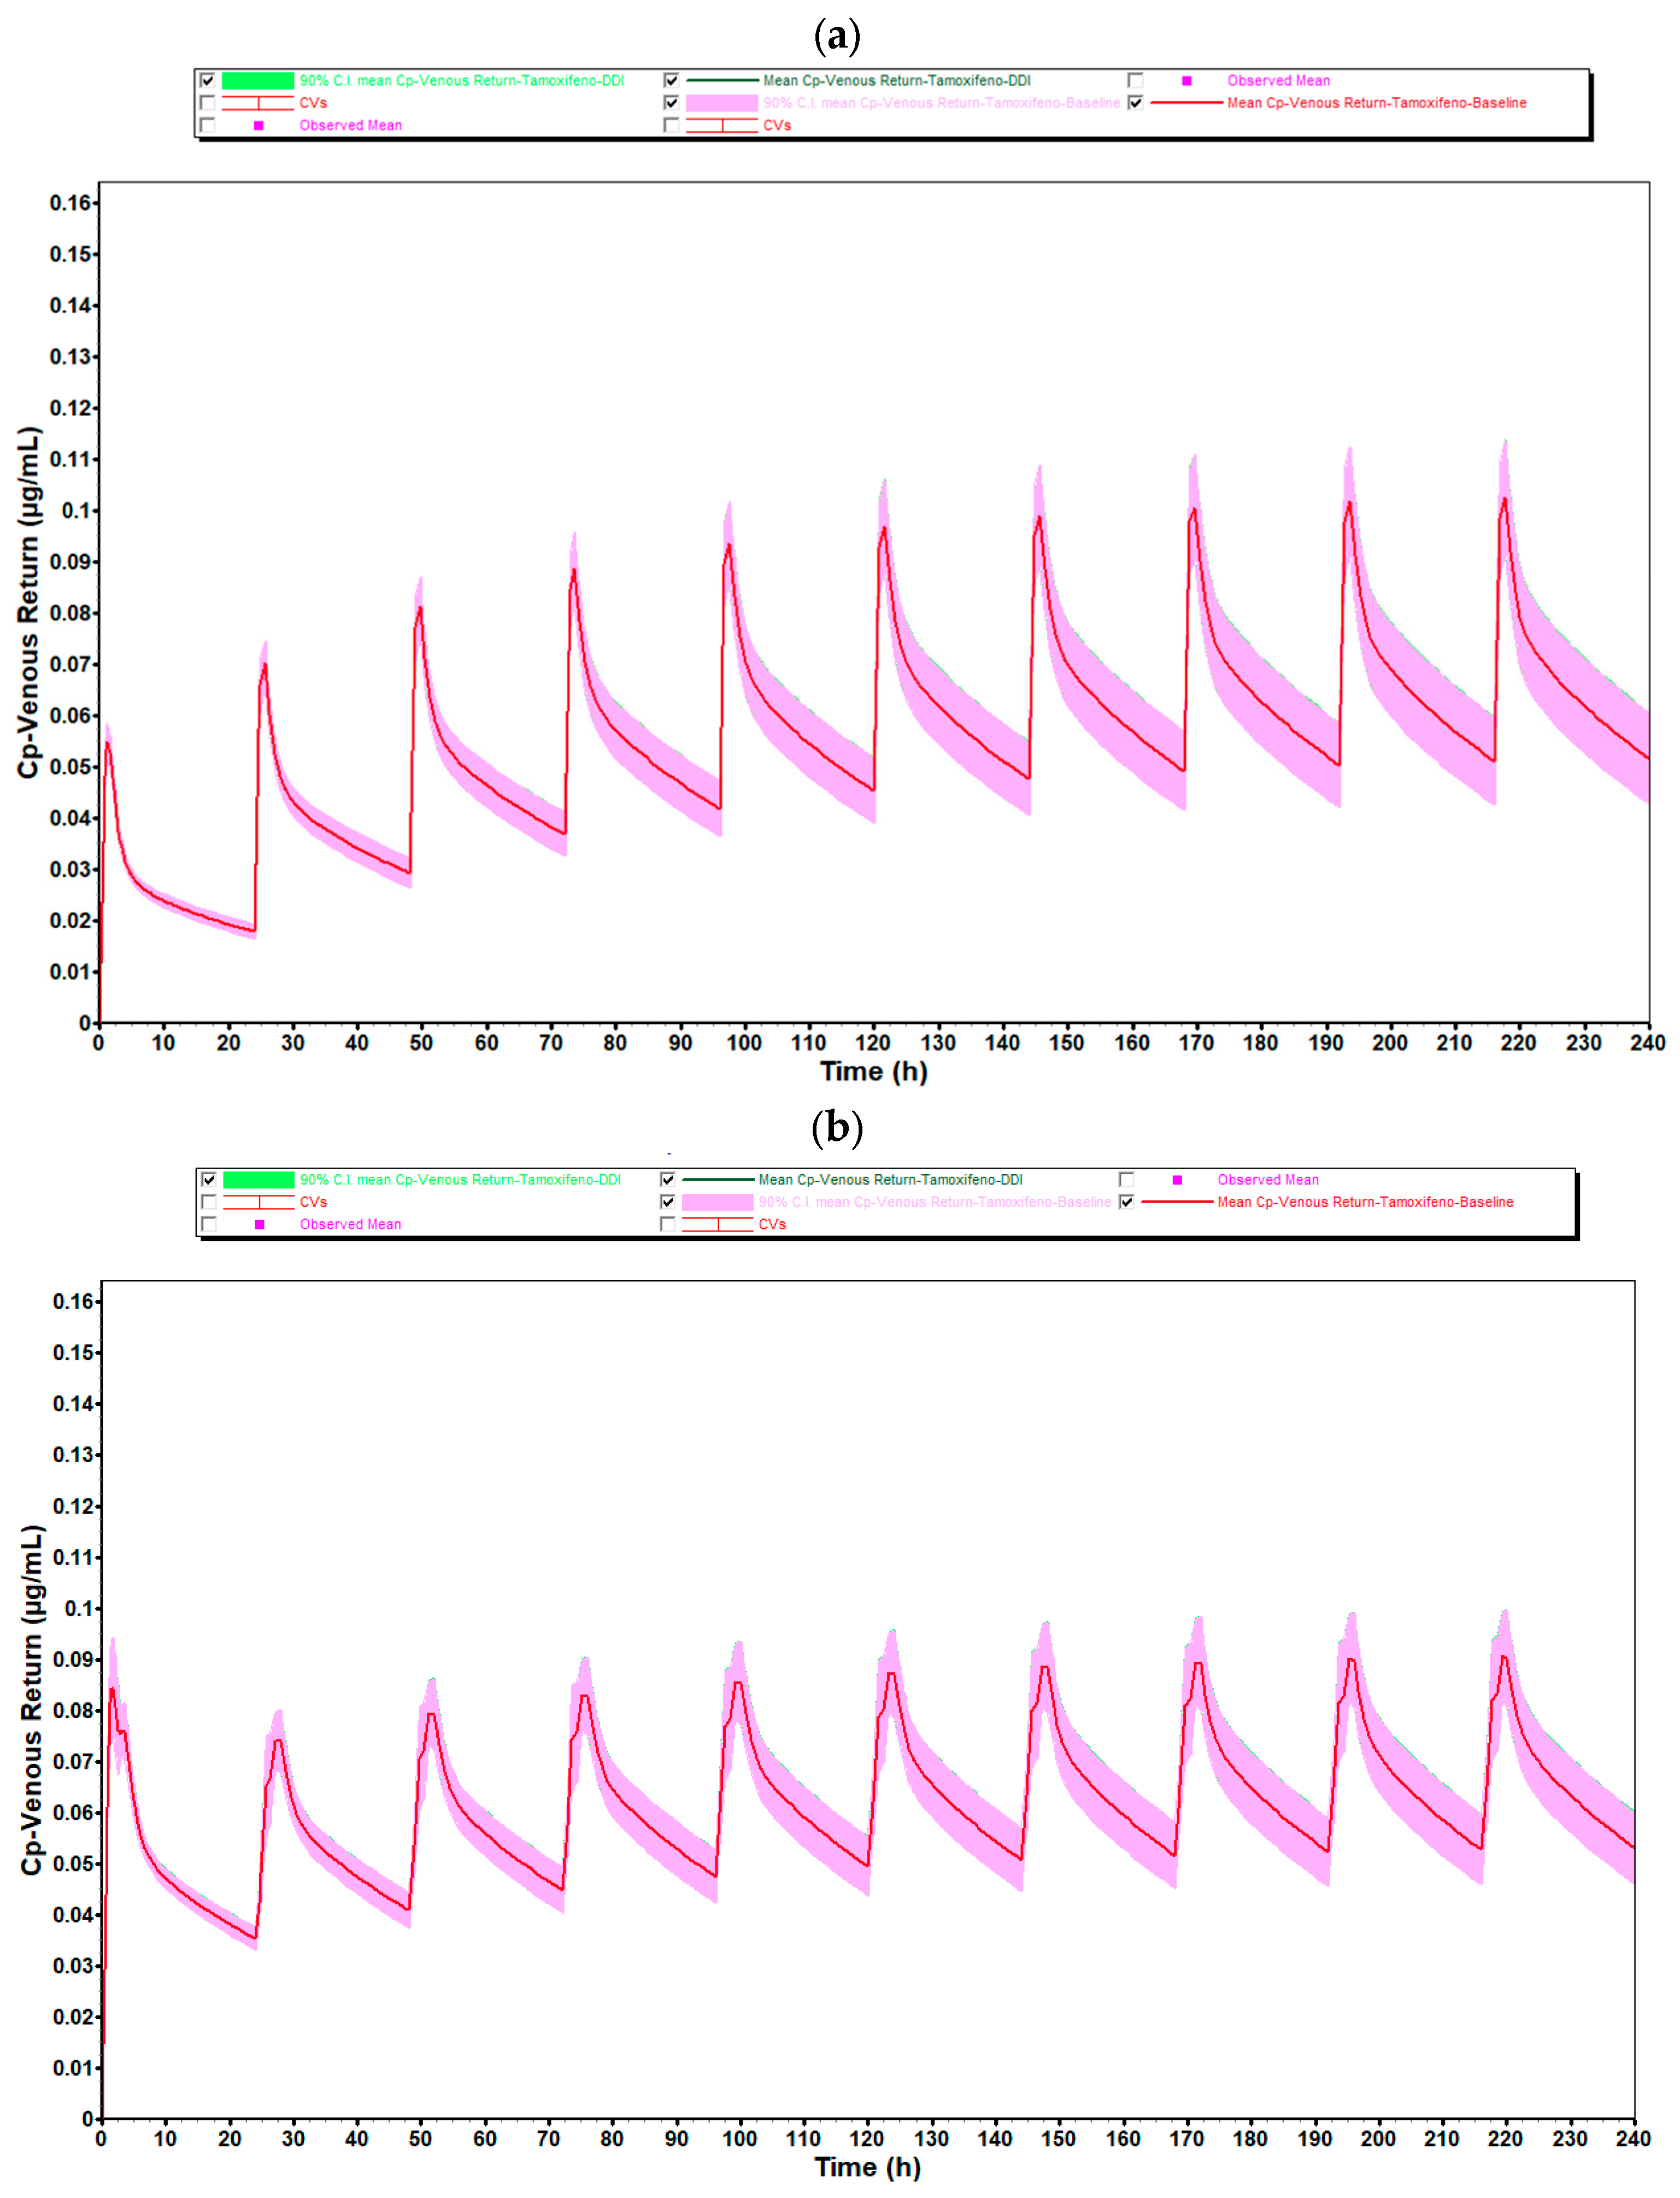Click green DDI confidence swatch in legend (b)
This screenshot has height=2198, width=1680.
point(258,1179)
